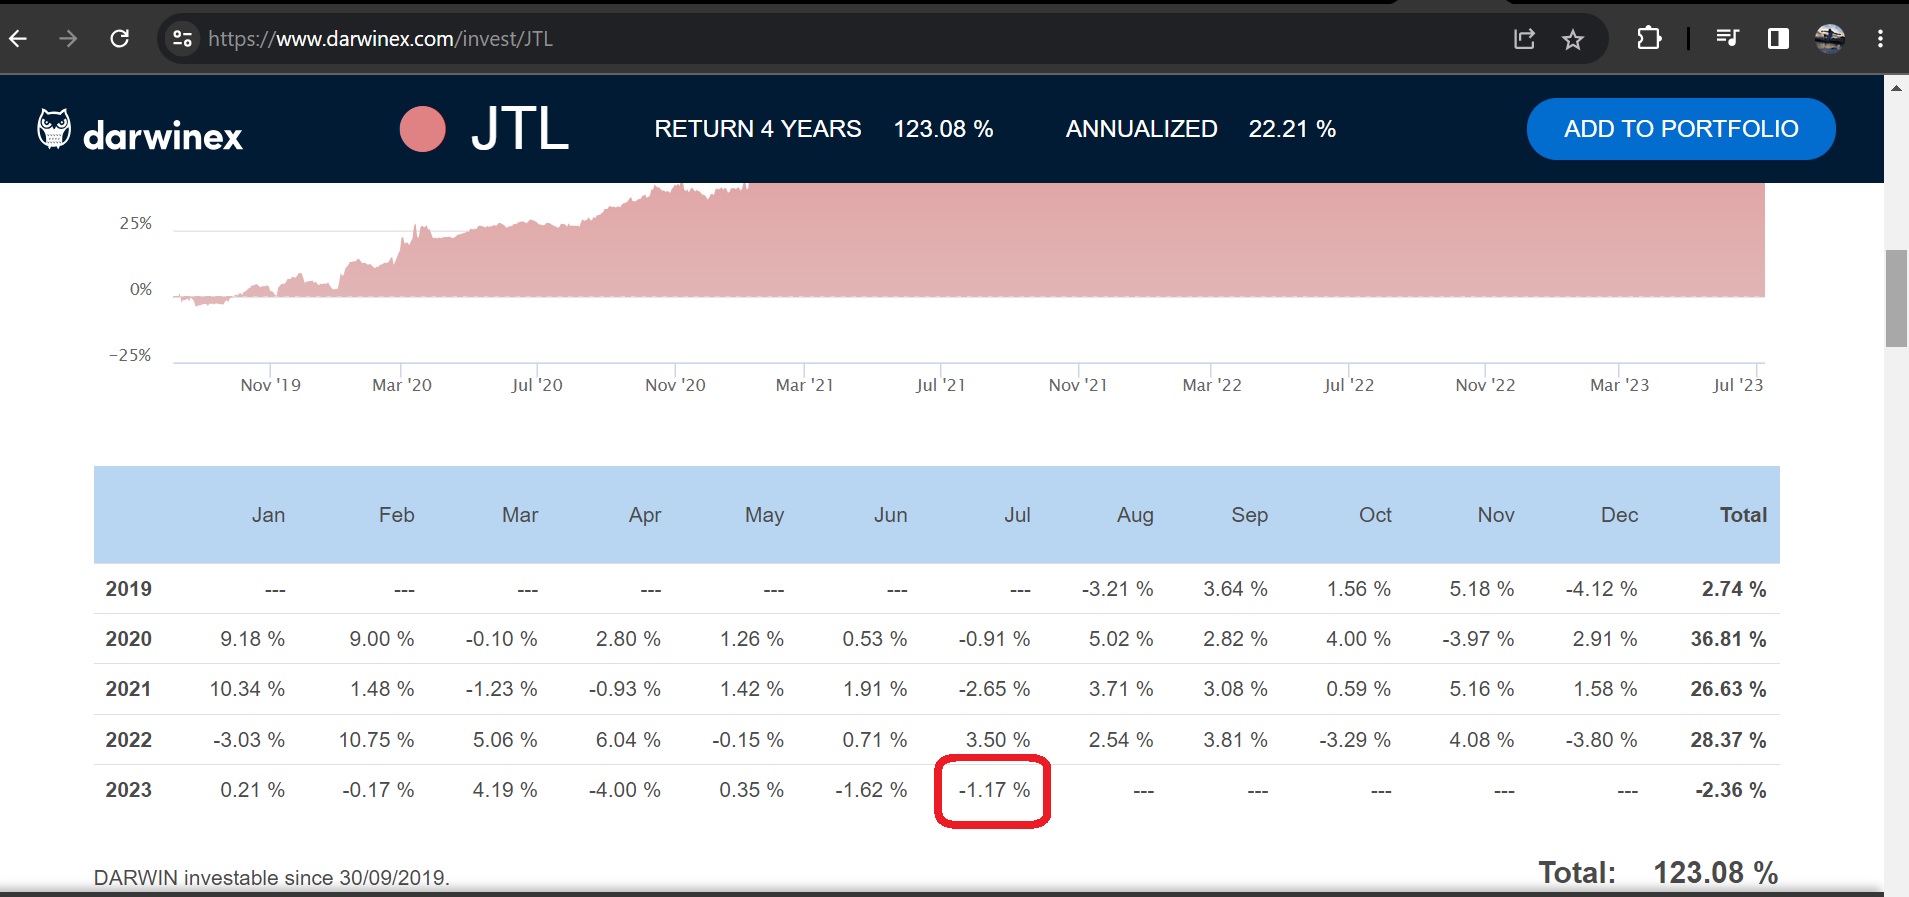Click the Nov '20 chart axis marker
Viewport: 1909px width, 897px height.
[675, 385]
